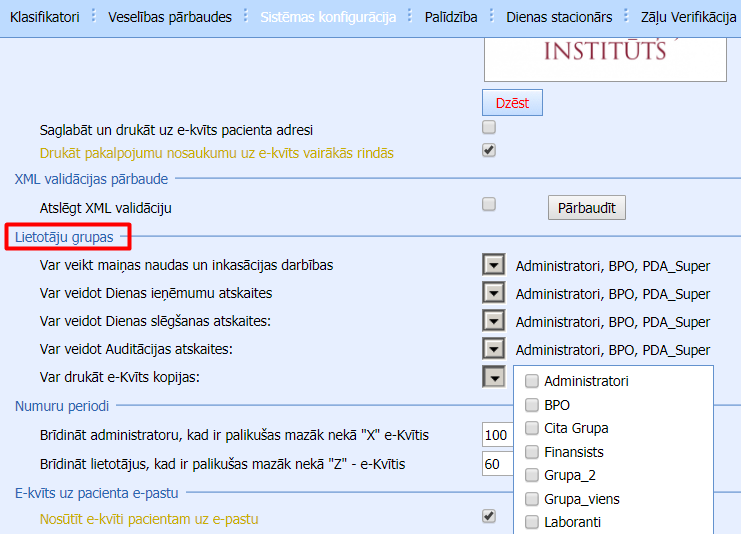Uncheck printing service name in multiple rows
Image resolution: width=741 pixels, height=534 pixels.
pos(489,151)
